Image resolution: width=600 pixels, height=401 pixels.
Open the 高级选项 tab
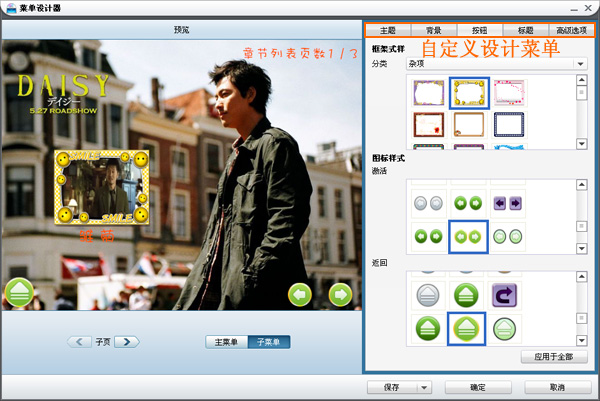tap(571, 30)
